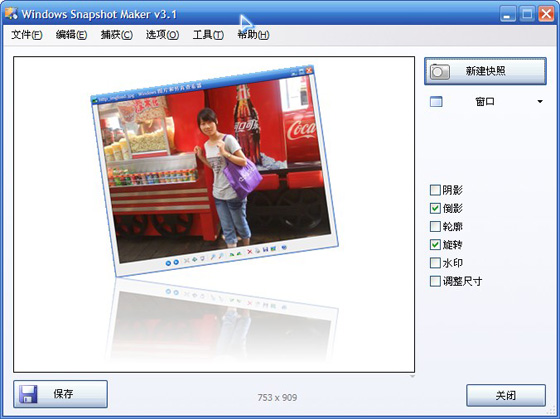This screenshot has height=419, width=560.
Task: Open the 工具(T) tools menu
Action: point(208,35)
